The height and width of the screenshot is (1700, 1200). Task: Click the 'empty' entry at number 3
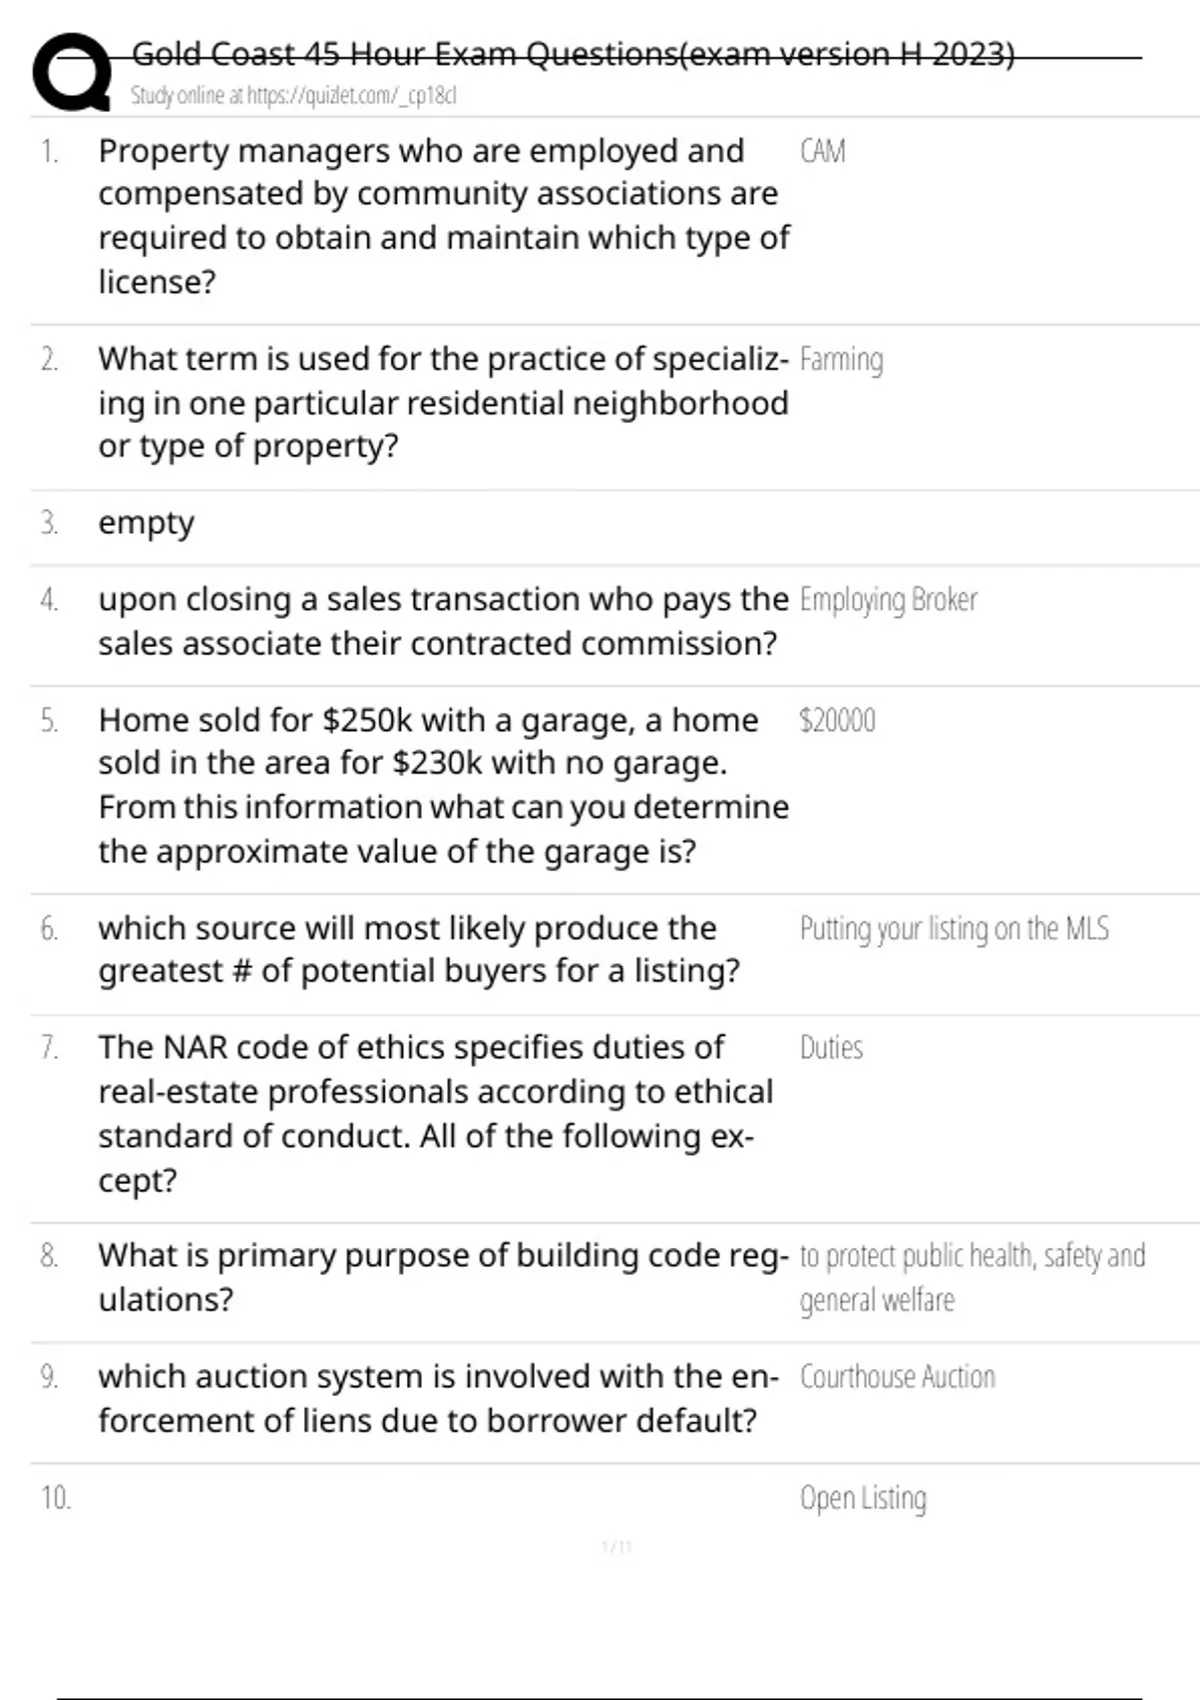(146, 523)
